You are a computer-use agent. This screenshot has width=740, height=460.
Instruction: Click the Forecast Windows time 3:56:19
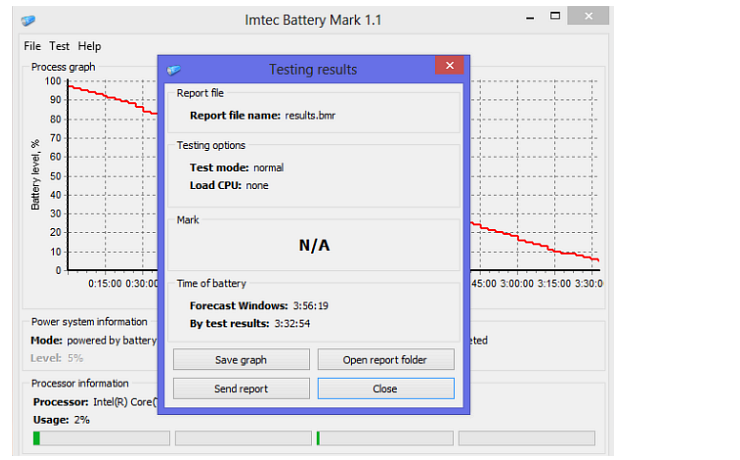[x=311, y=306]
